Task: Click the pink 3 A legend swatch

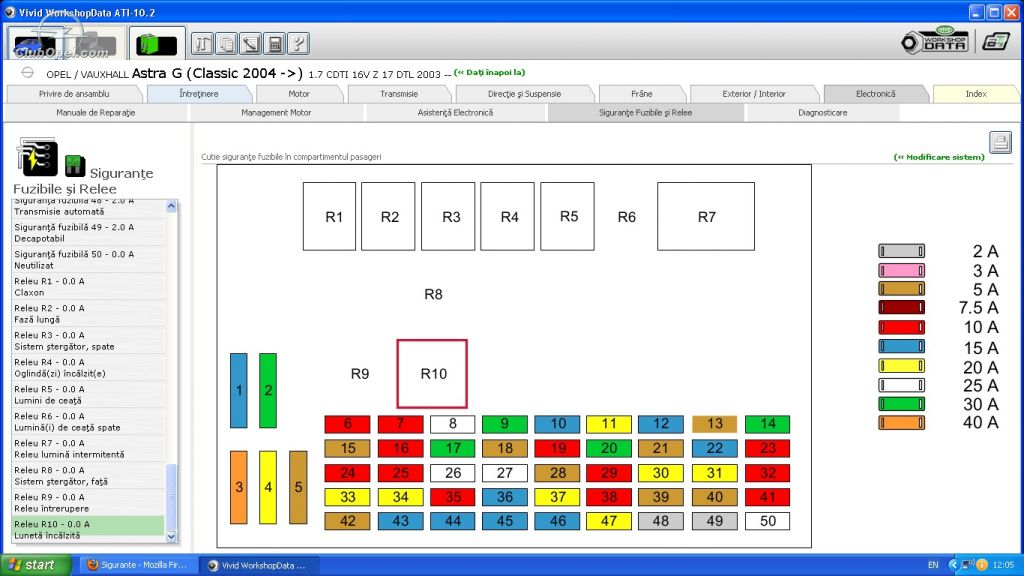Action: point(901,270)
